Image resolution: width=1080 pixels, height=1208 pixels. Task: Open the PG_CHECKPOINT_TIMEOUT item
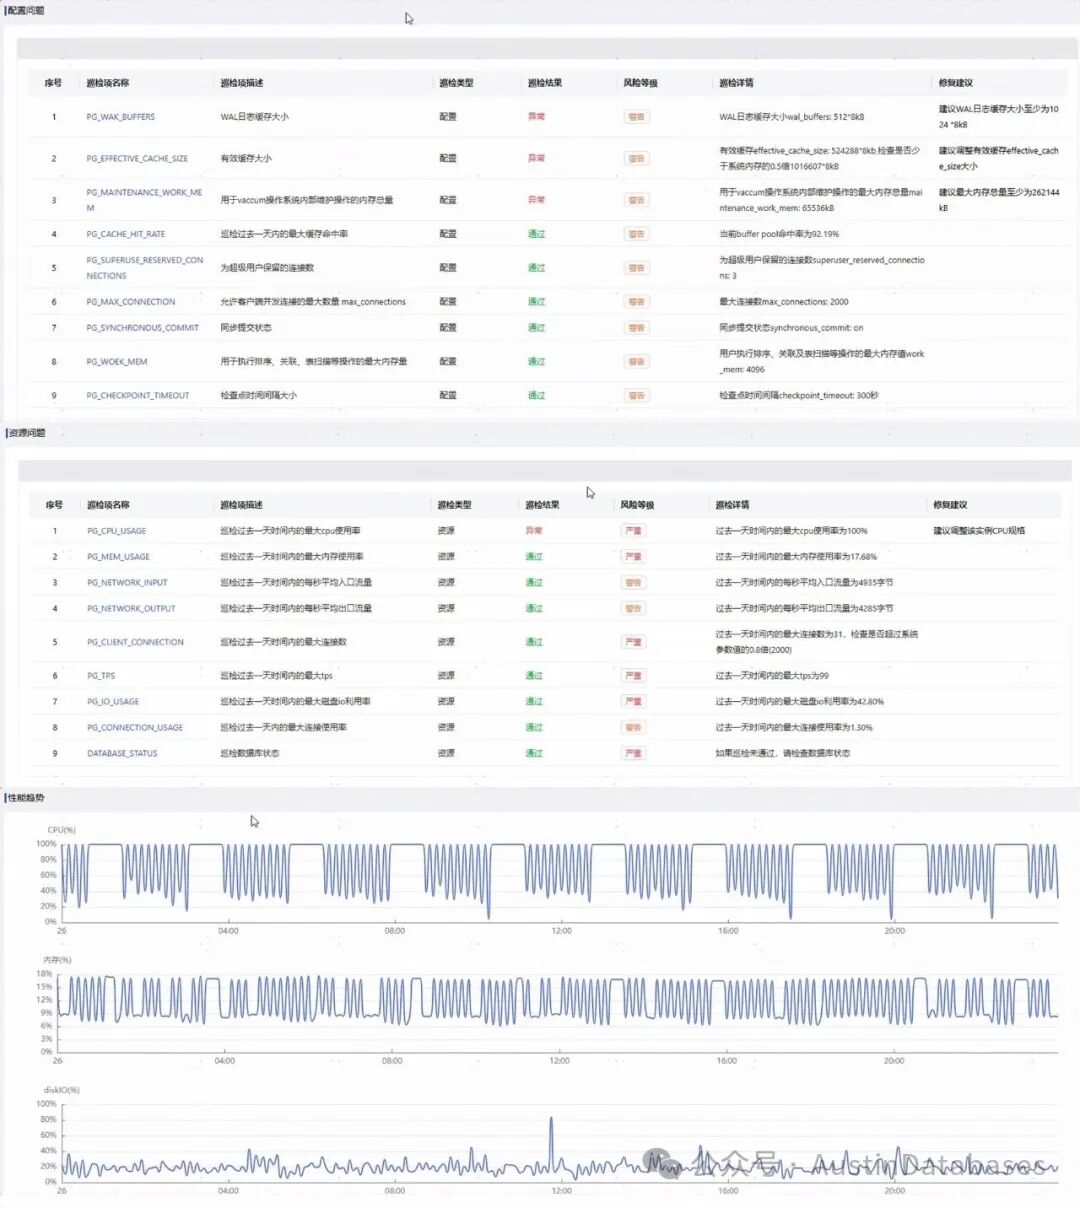tap(137, 396)
